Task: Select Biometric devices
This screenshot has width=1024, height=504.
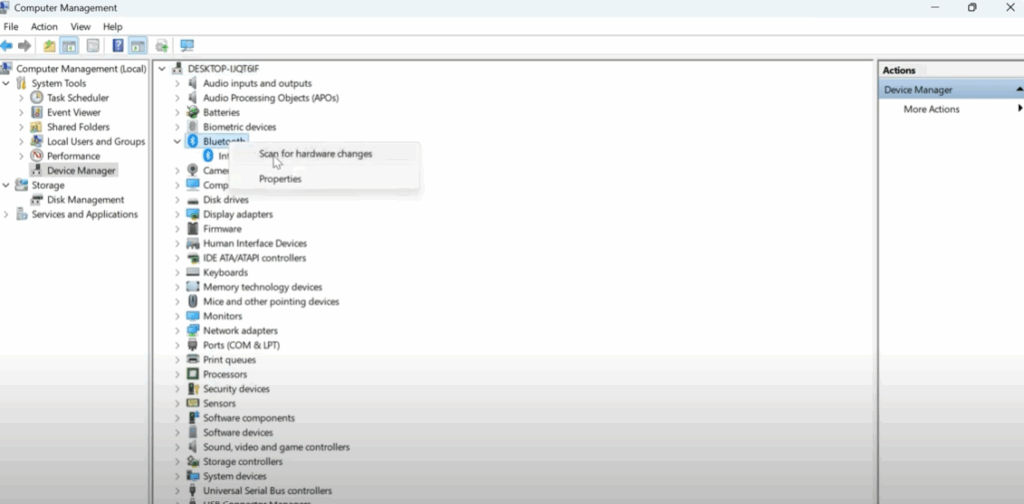Action: (239, 127)
